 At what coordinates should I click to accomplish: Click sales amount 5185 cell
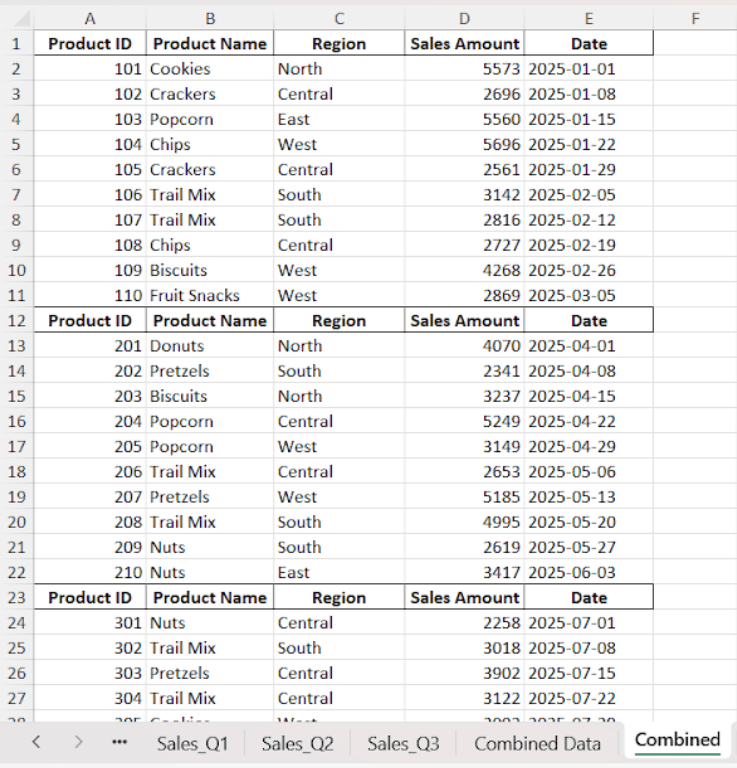coord(464,497)
